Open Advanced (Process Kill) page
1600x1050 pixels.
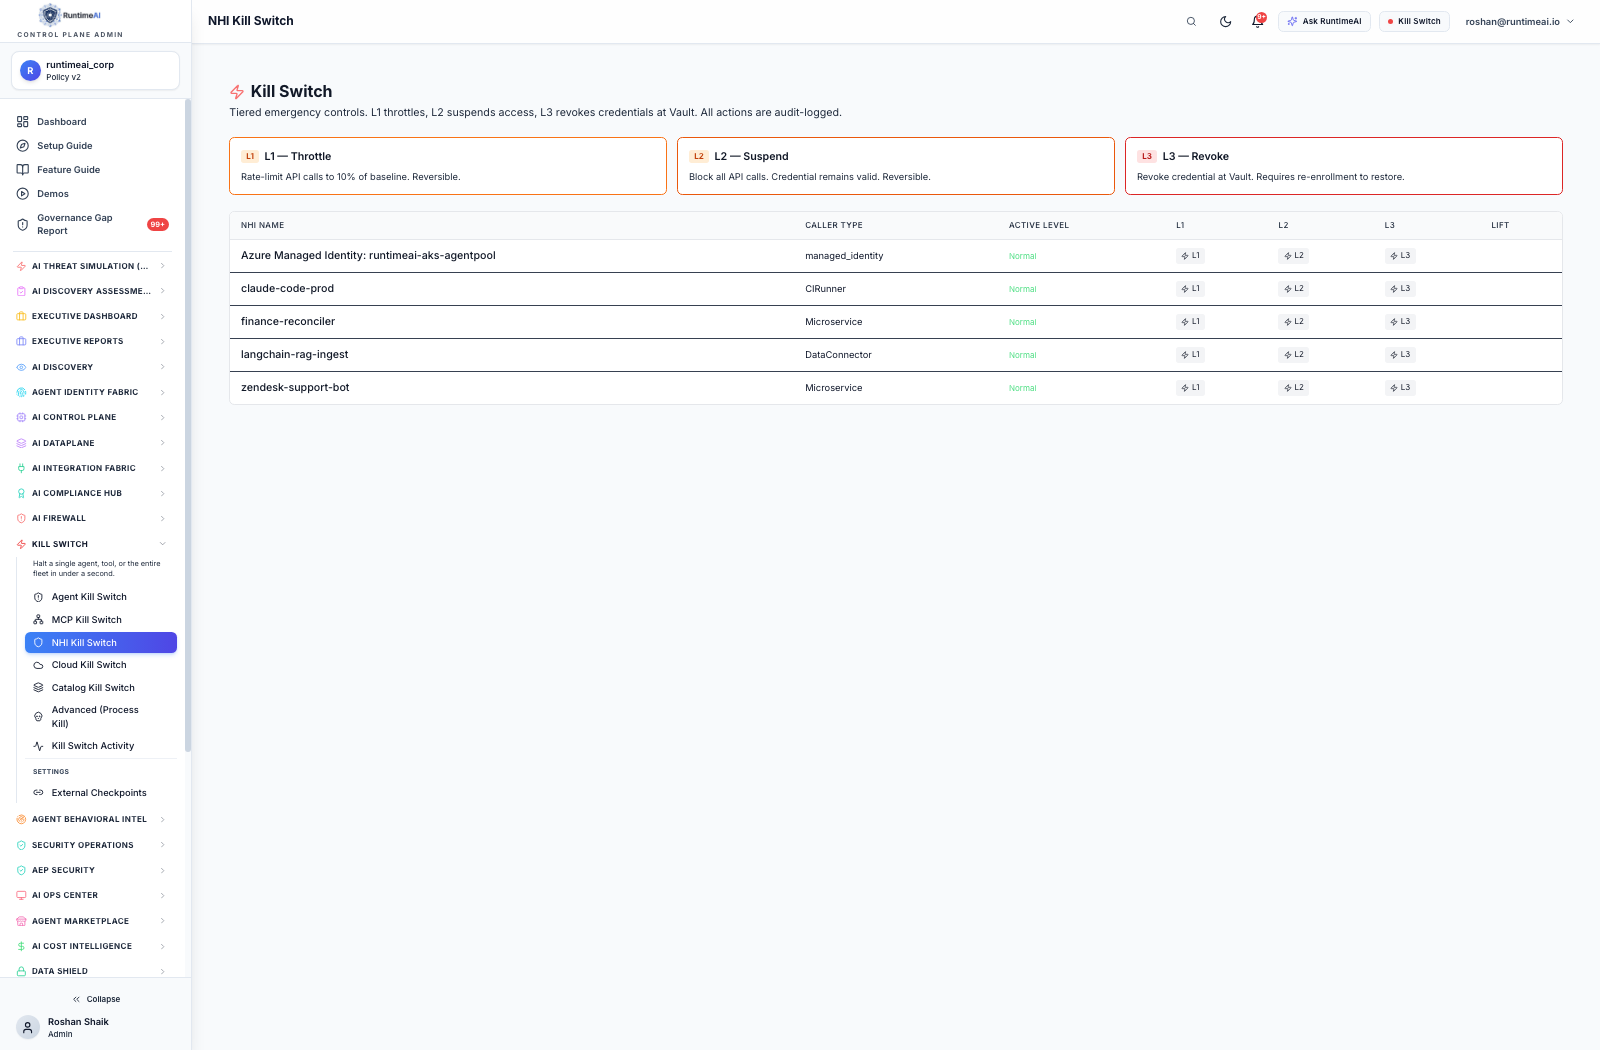point(100,717)
